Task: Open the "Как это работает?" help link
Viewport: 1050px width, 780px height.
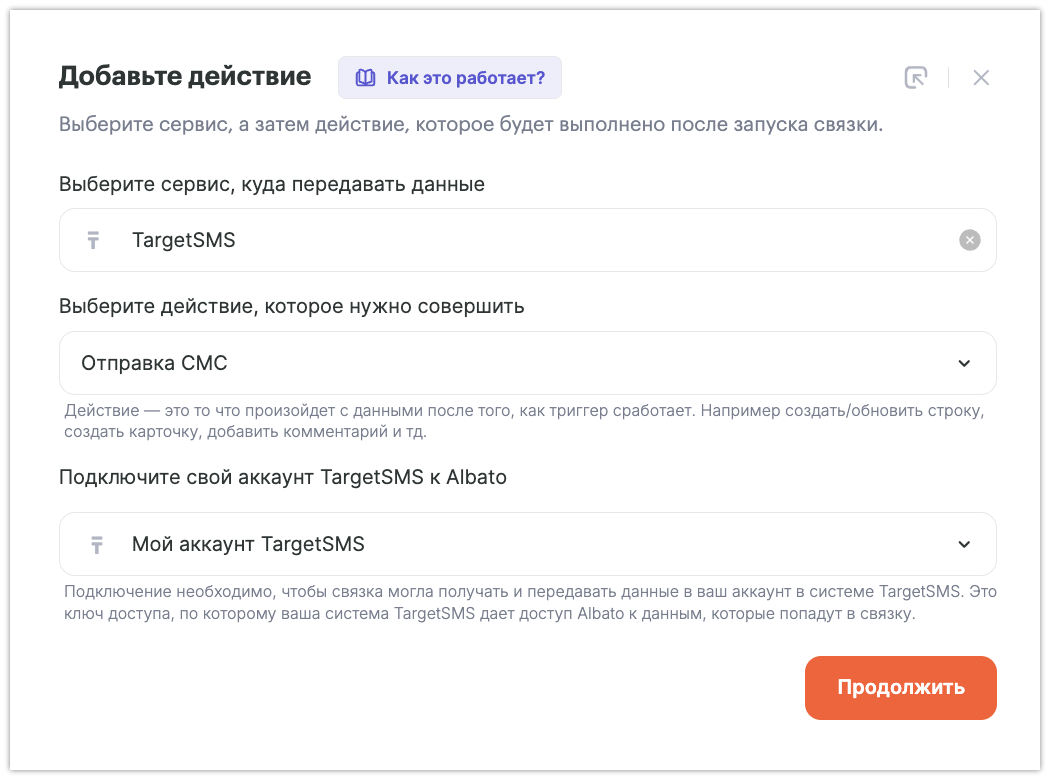Action: (x=465, y=78)
